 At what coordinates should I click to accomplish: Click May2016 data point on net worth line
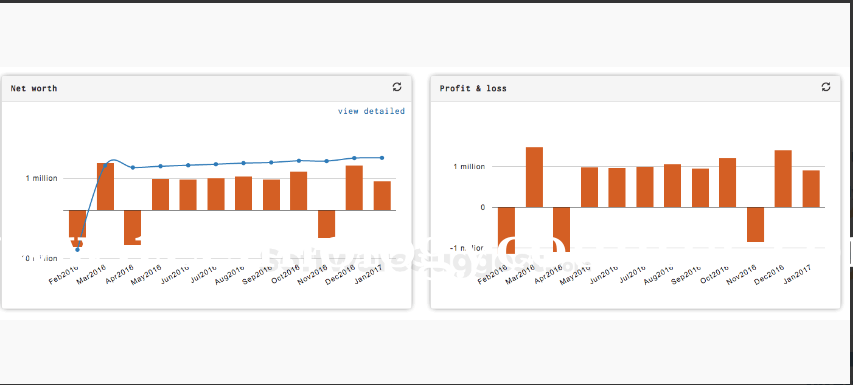point(160,166)
